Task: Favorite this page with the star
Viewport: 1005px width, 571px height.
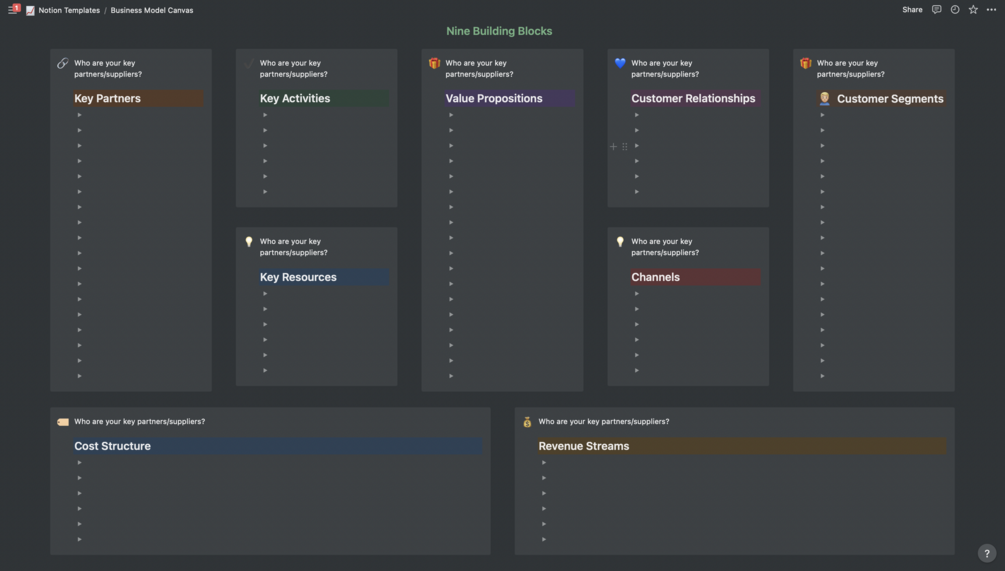Action: pyautogui.click(x=973, y=10)
